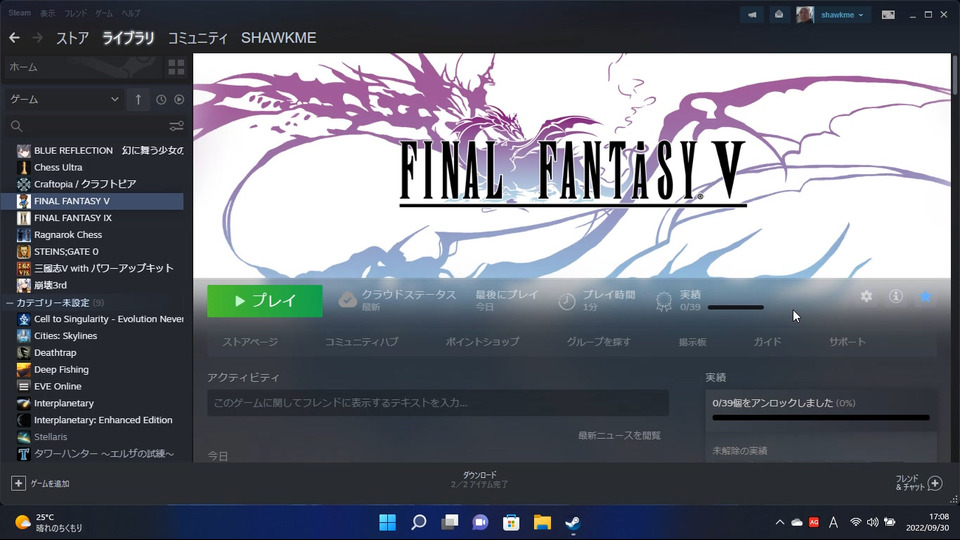This screenshot has height=540, width=960.
Task: Toggle ready-to-play filter icon
Action: (179, 99)
